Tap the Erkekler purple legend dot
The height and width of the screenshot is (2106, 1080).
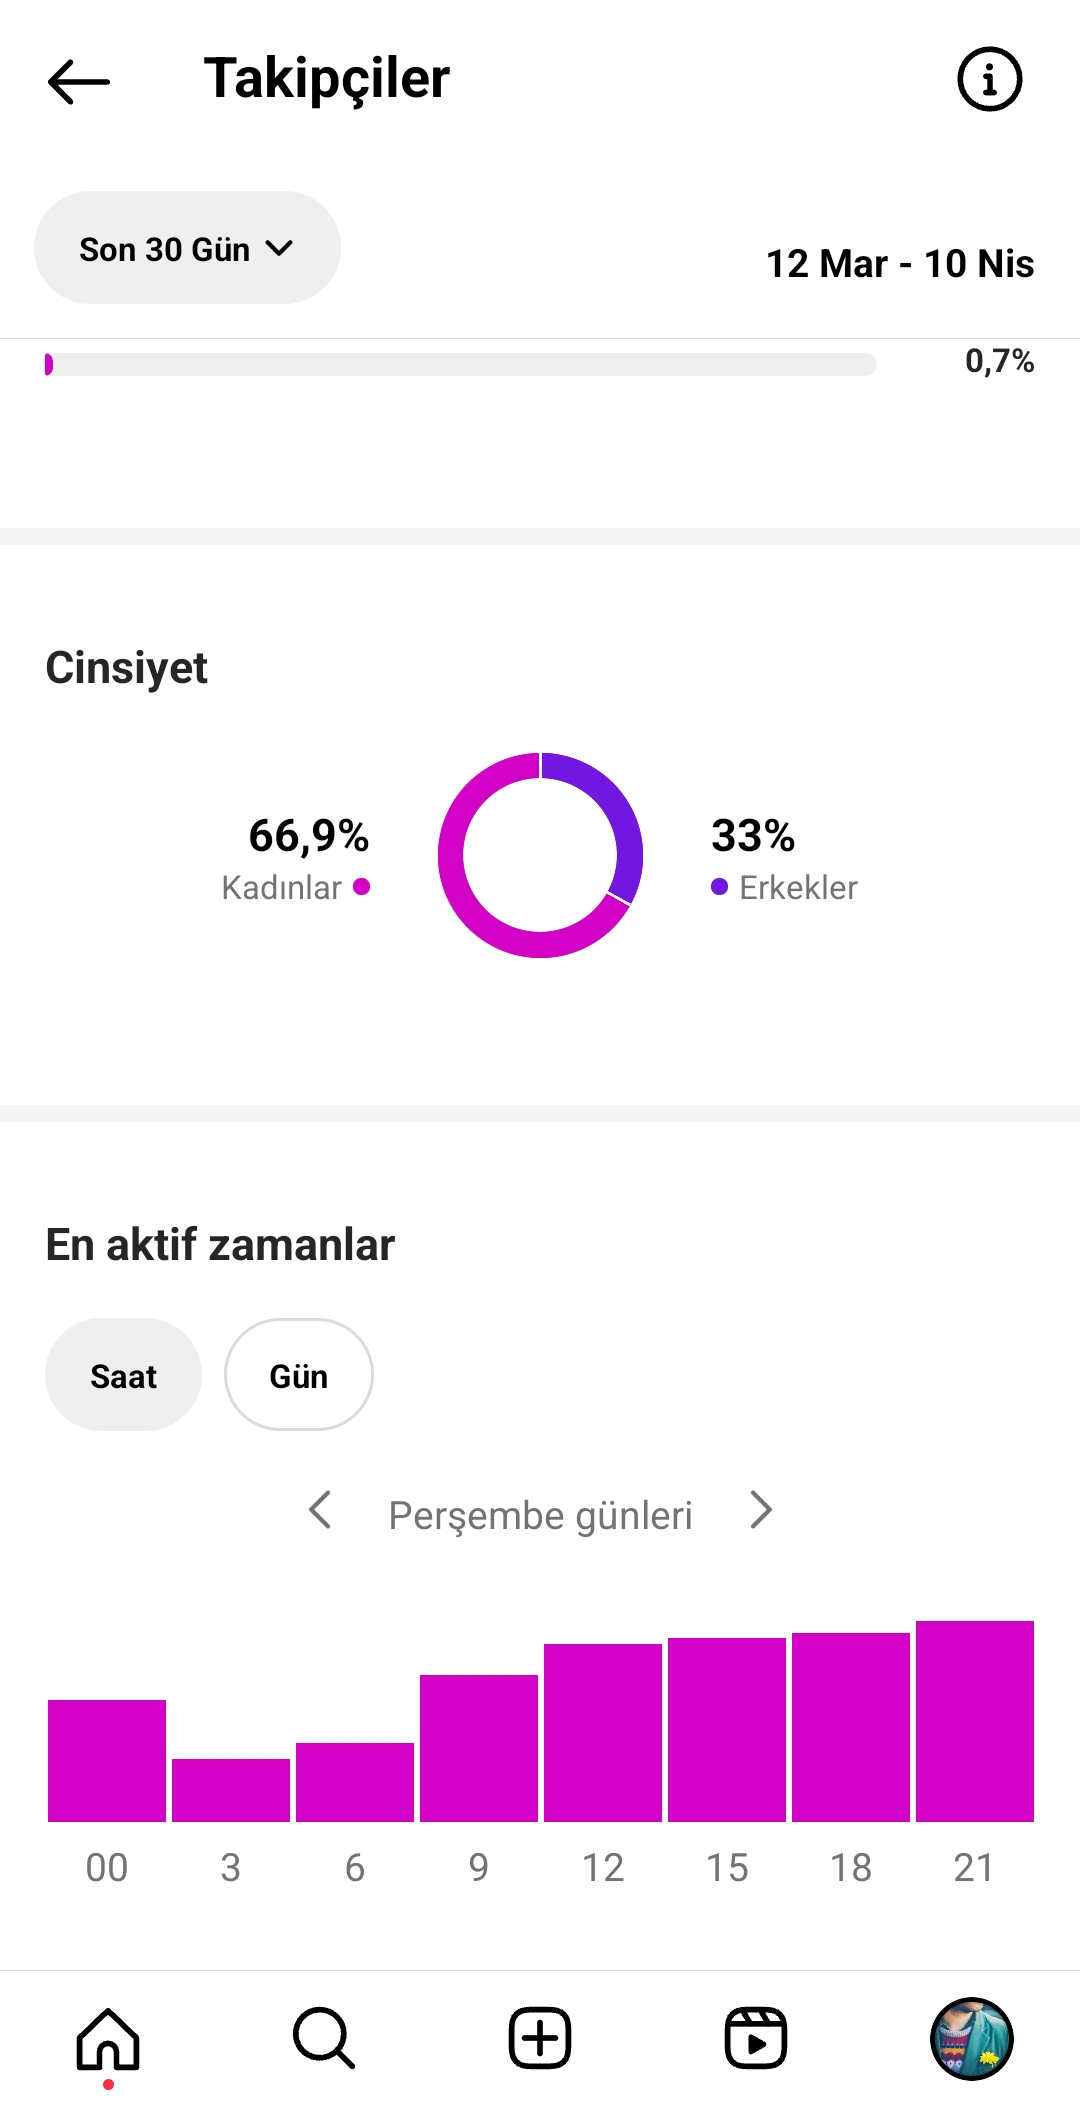point(719,887)
